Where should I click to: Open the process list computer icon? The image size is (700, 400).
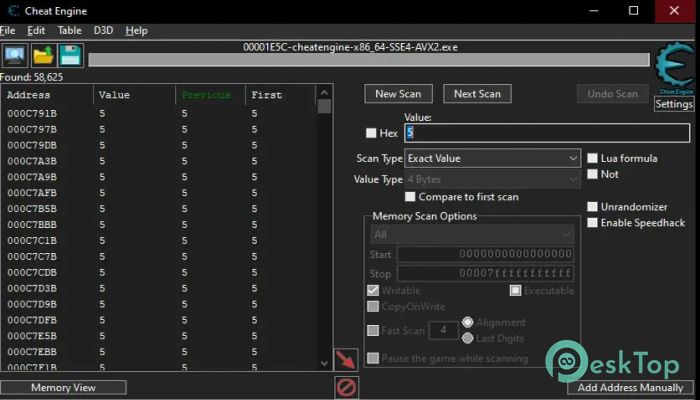15,56
